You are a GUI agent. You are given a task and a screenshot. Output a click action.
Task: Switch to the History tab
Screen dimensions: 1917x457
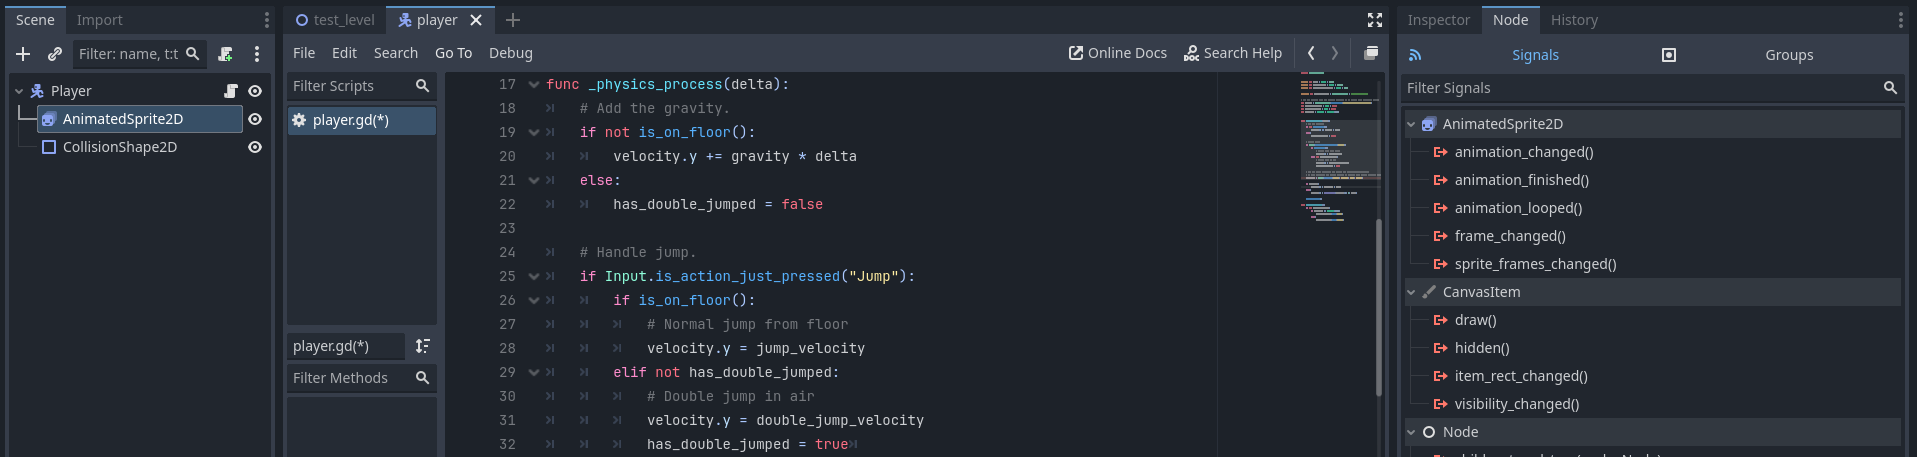(1574, 20)
